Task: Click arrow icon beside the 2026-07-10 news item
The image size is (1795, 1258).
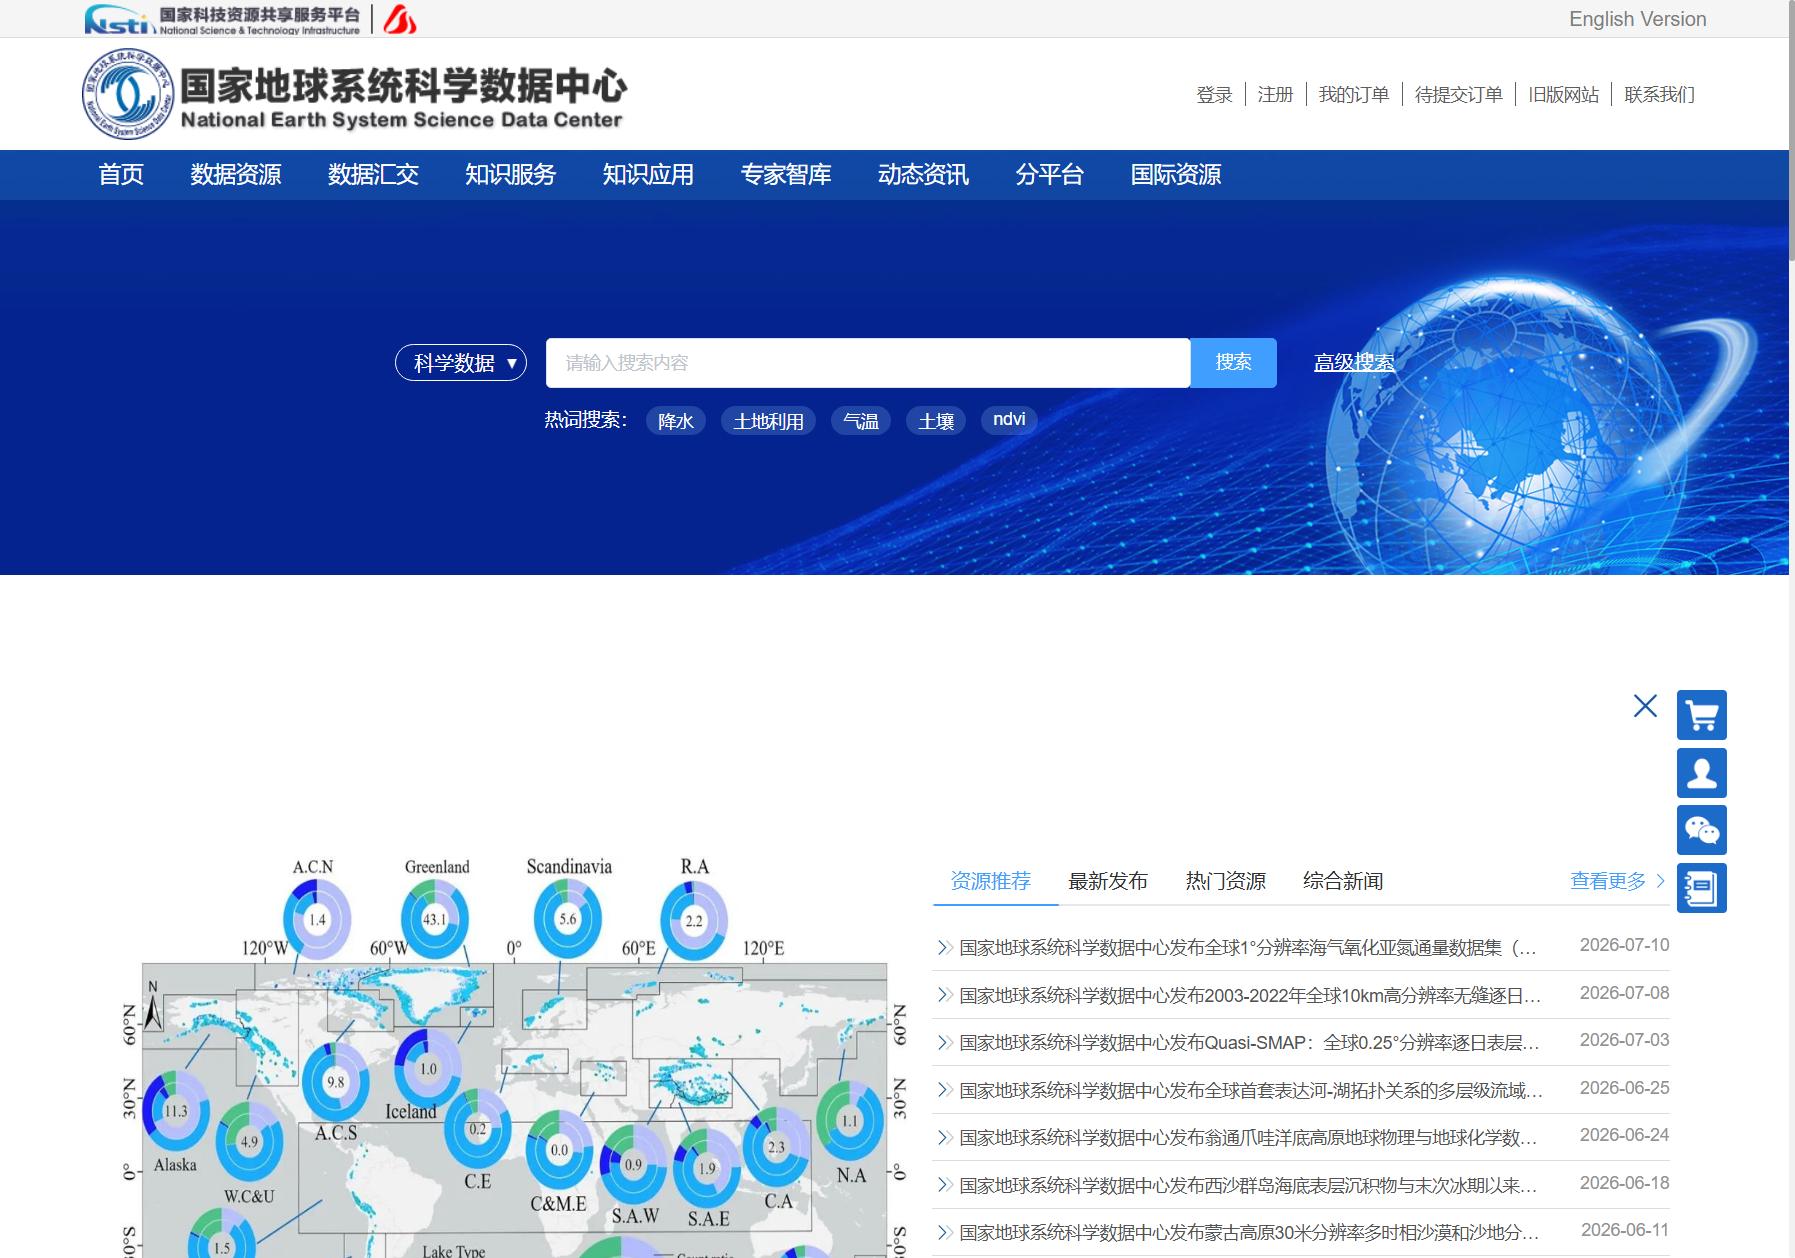Action: [x=944, y=947]
